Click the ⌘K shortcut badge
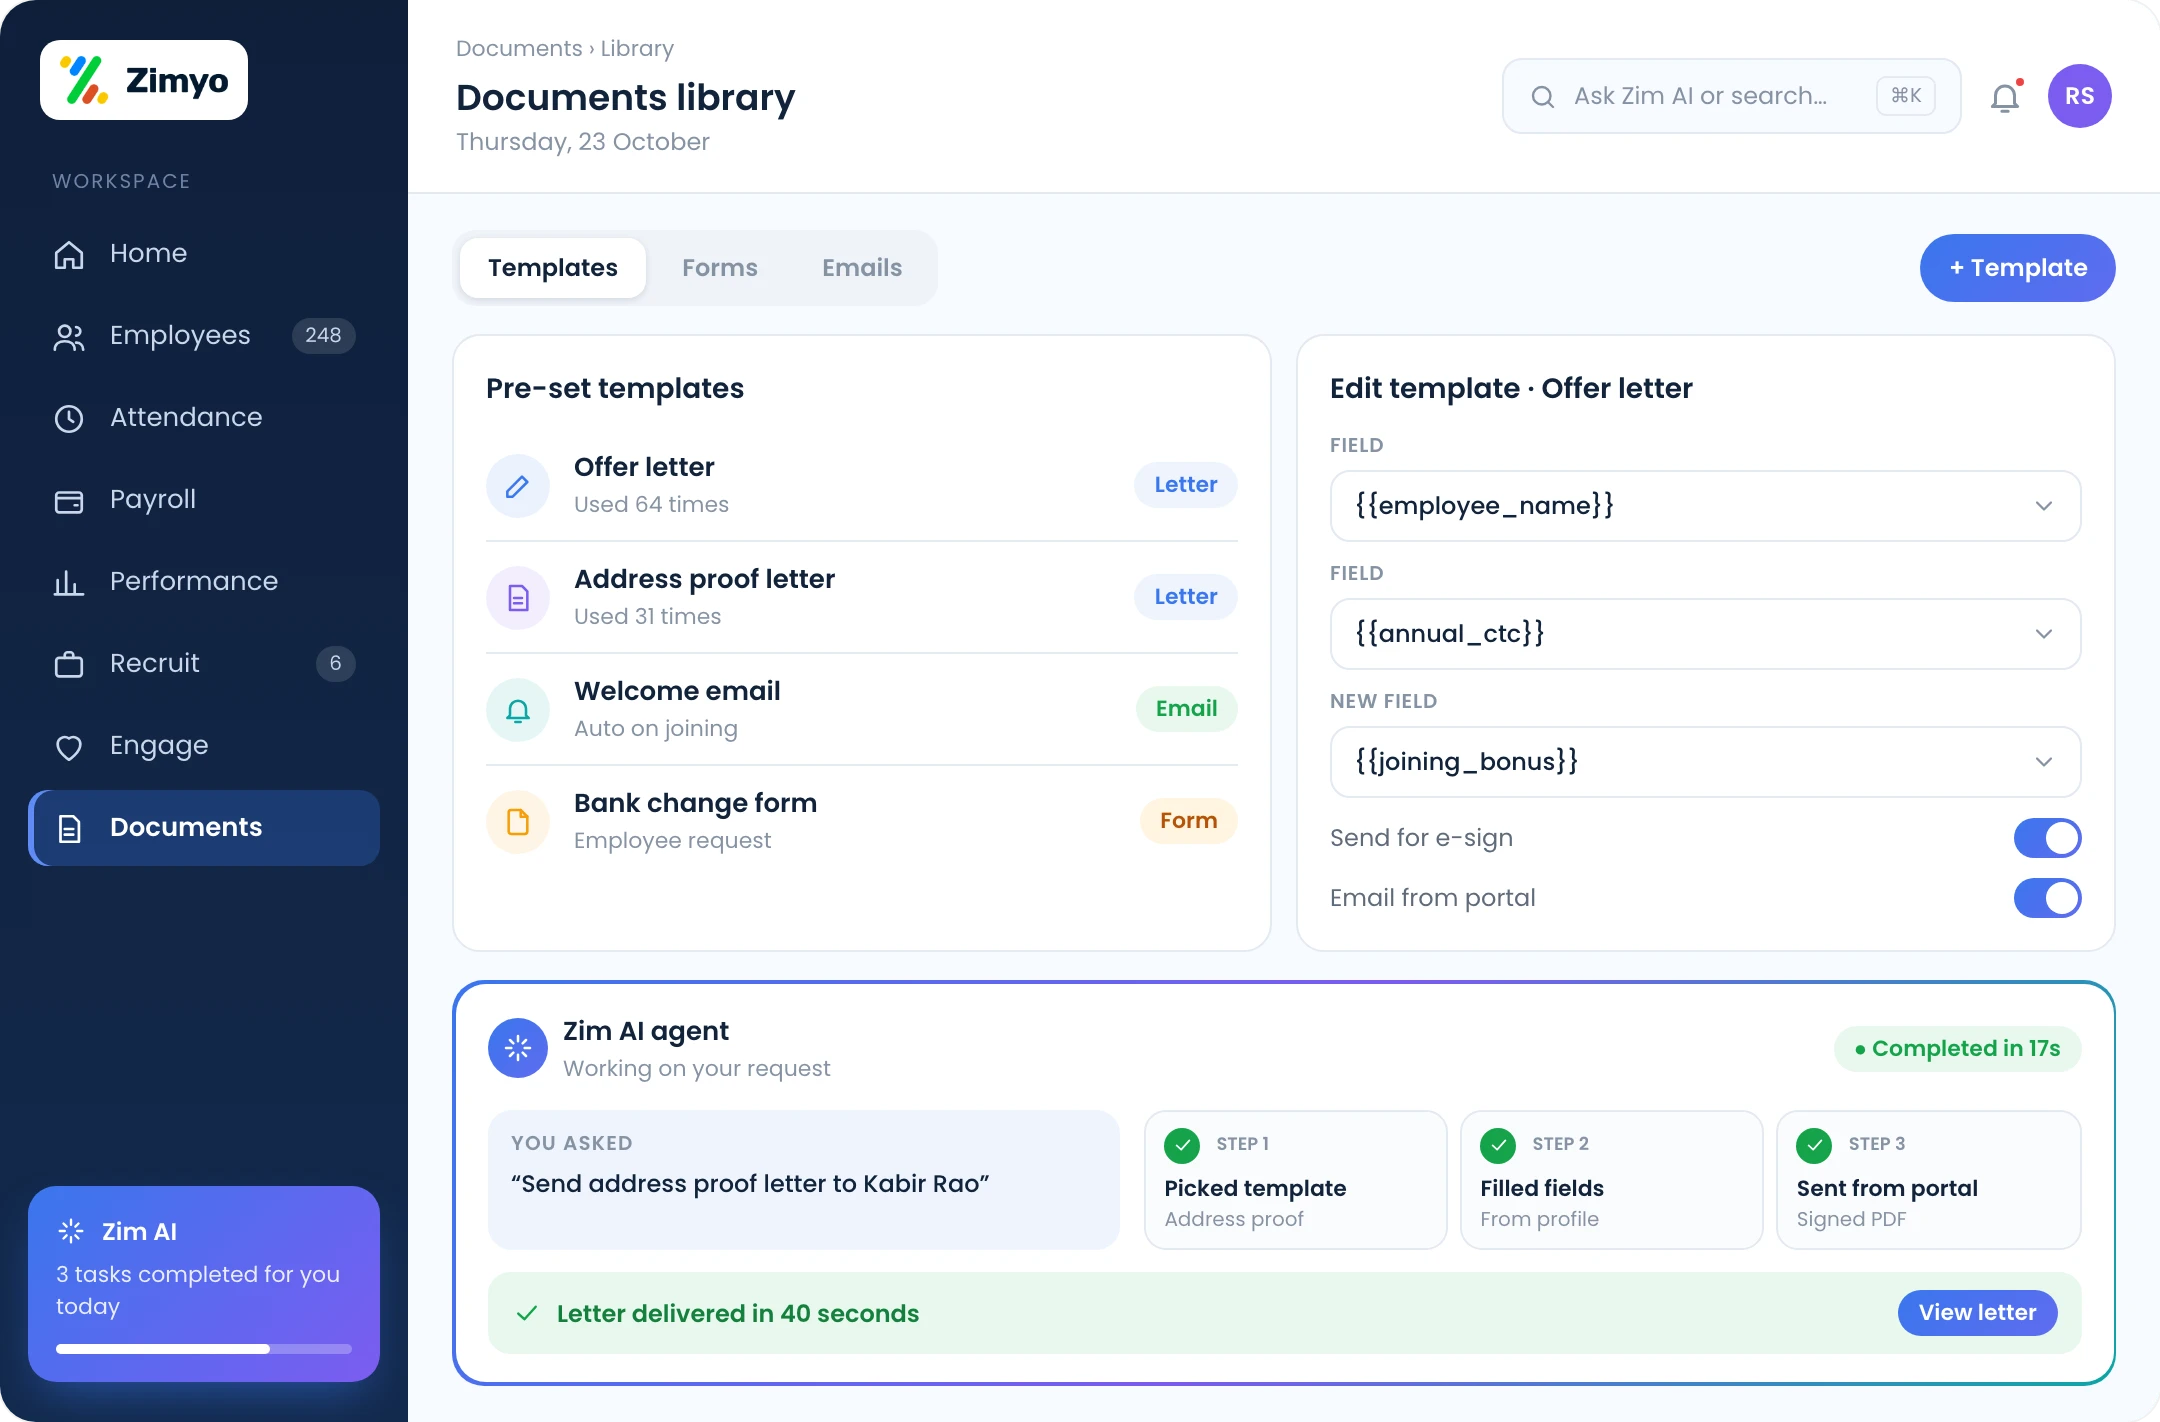 (x=1906, y=96)
